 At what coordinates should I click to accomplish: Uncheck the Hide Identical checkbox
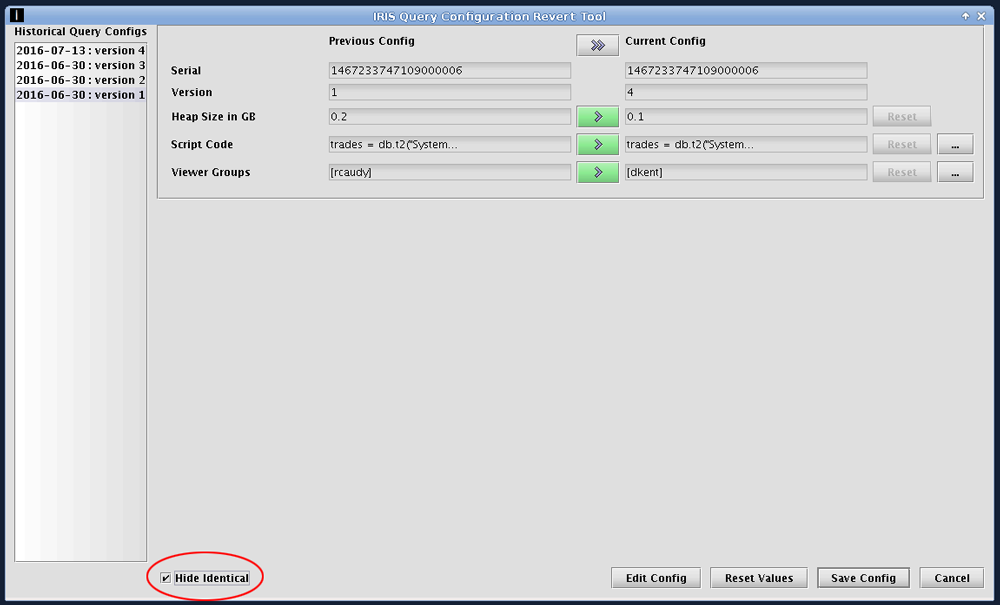166,578
